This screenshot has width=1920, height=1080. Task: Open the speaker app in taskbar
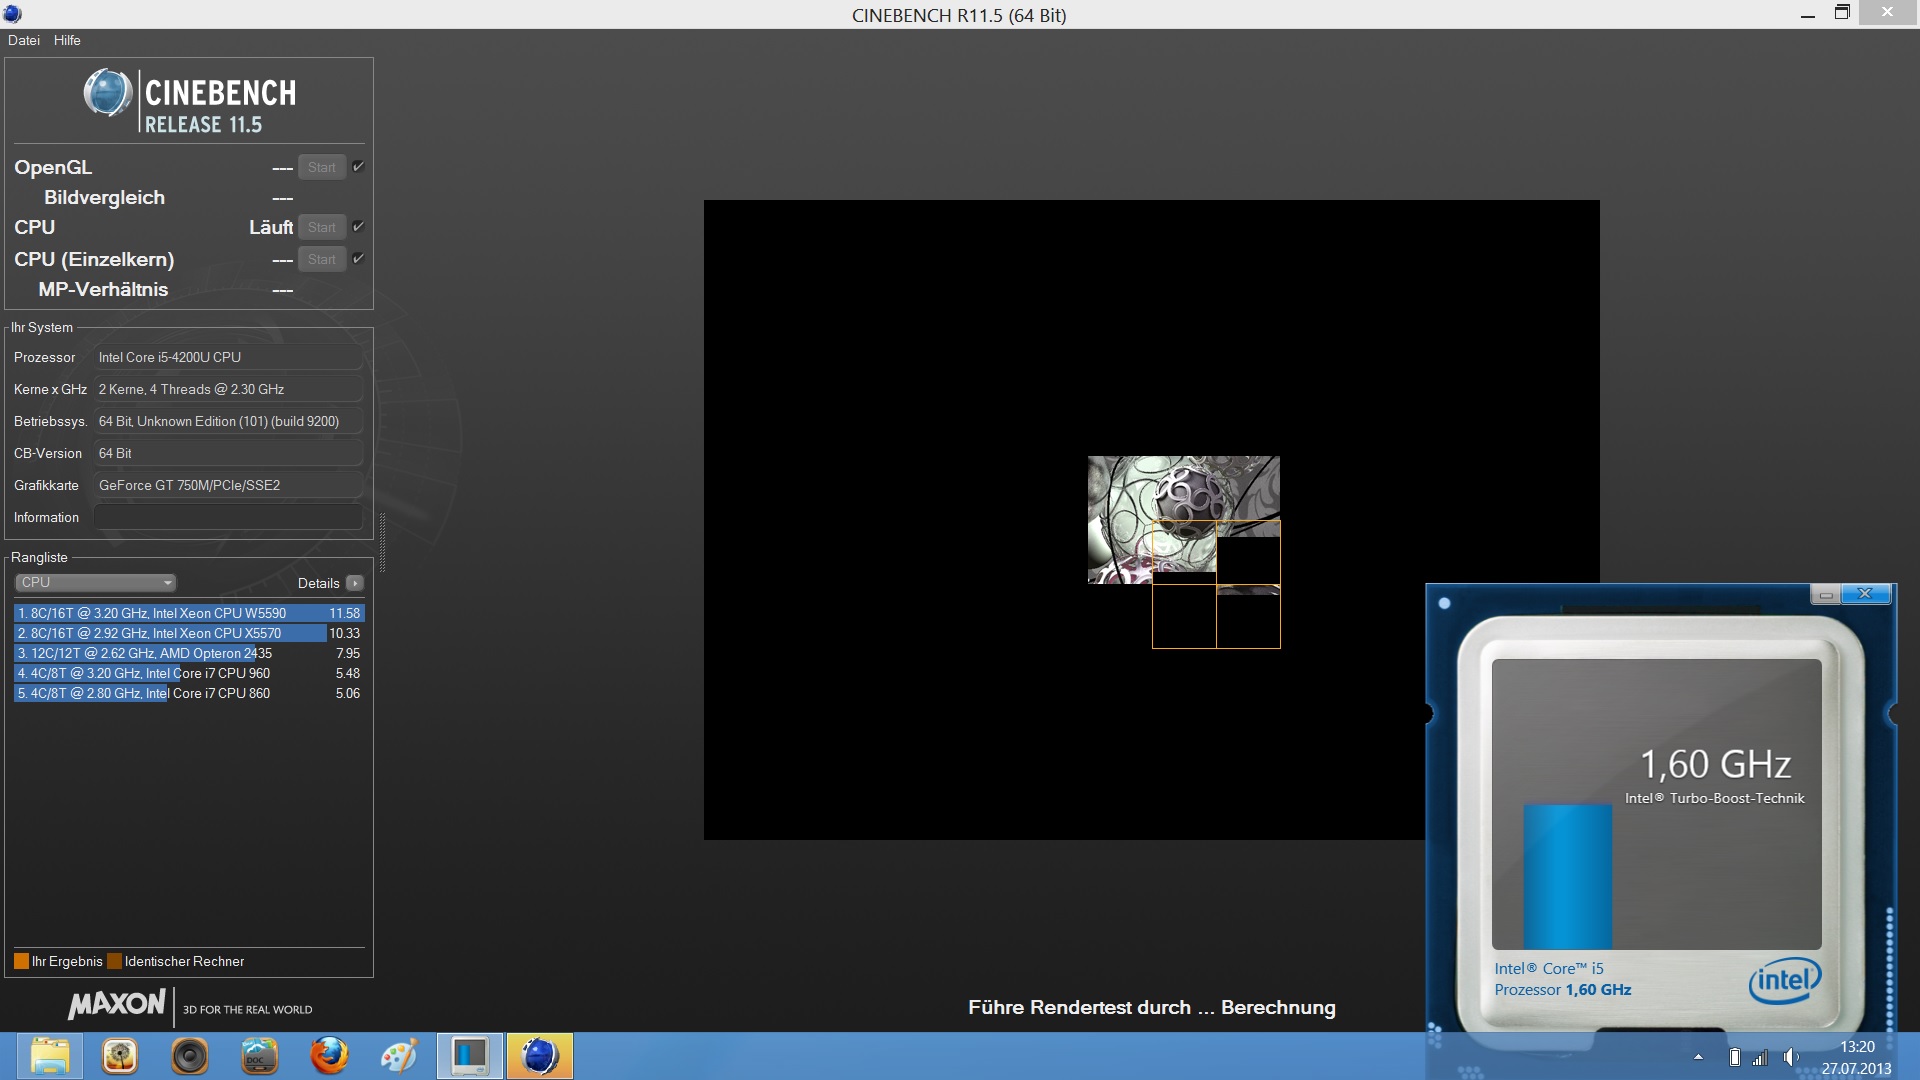(x=189, y=1056)
